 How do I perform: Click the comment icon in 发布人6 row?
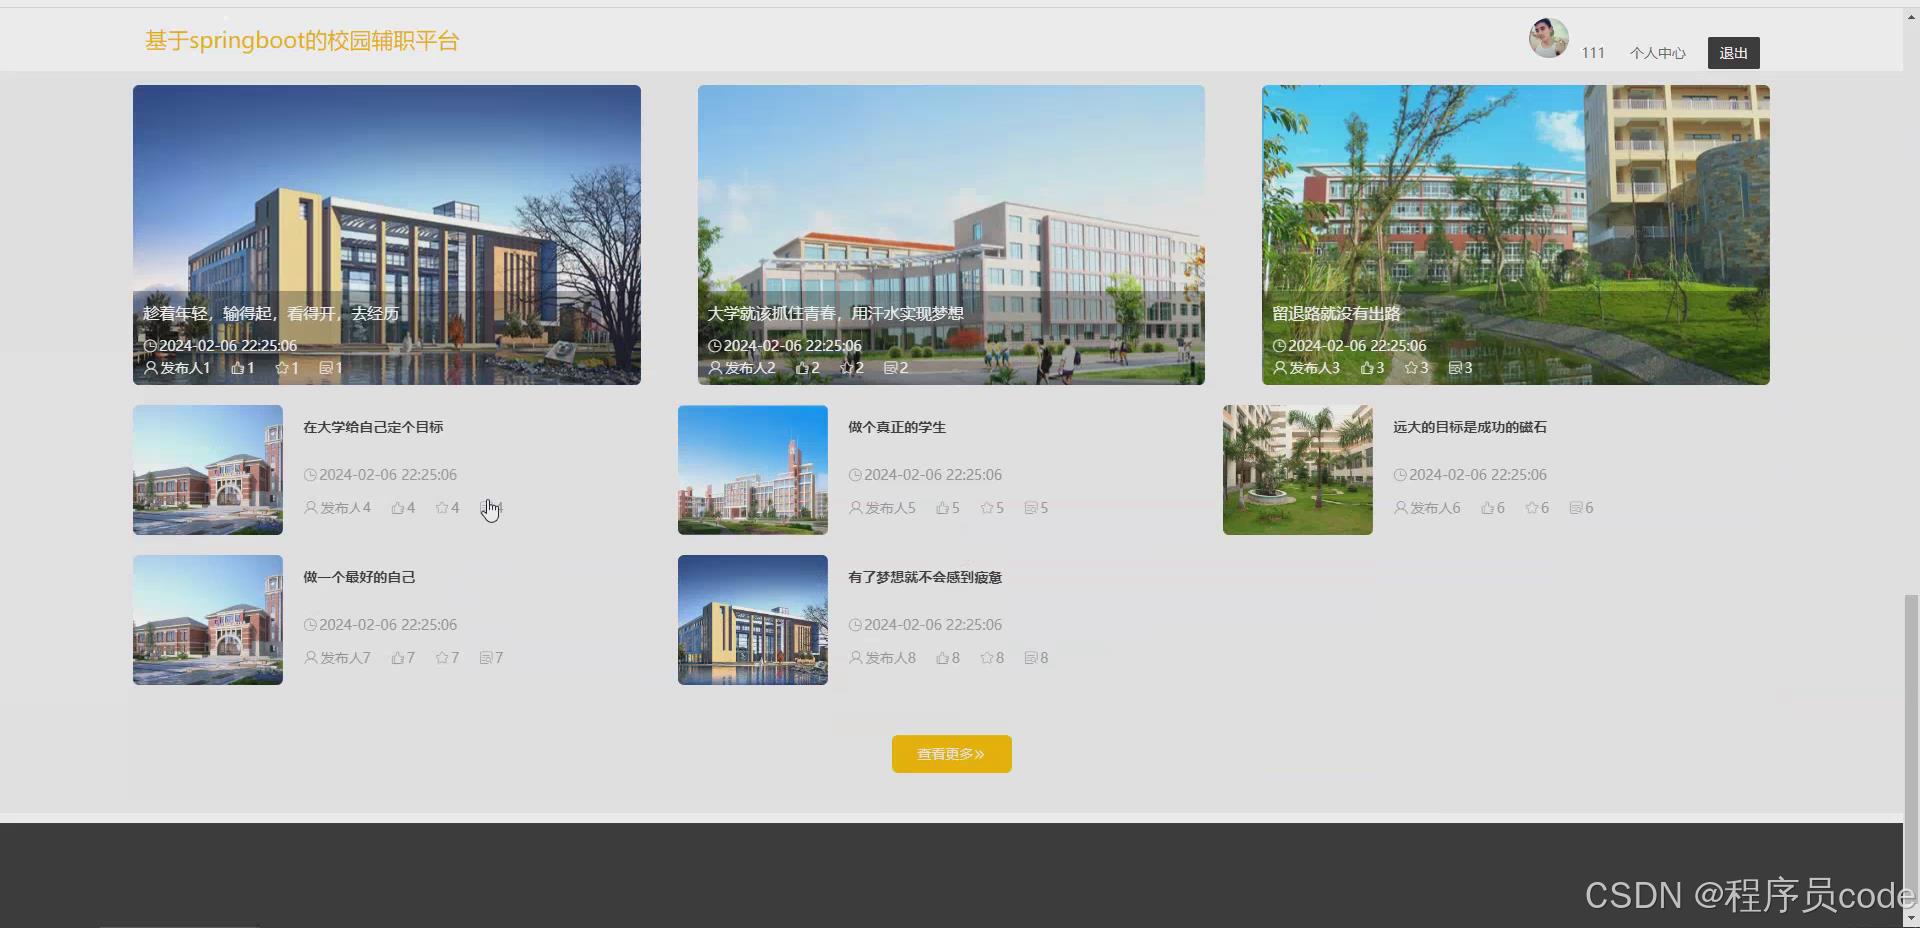click(1576, 508)
